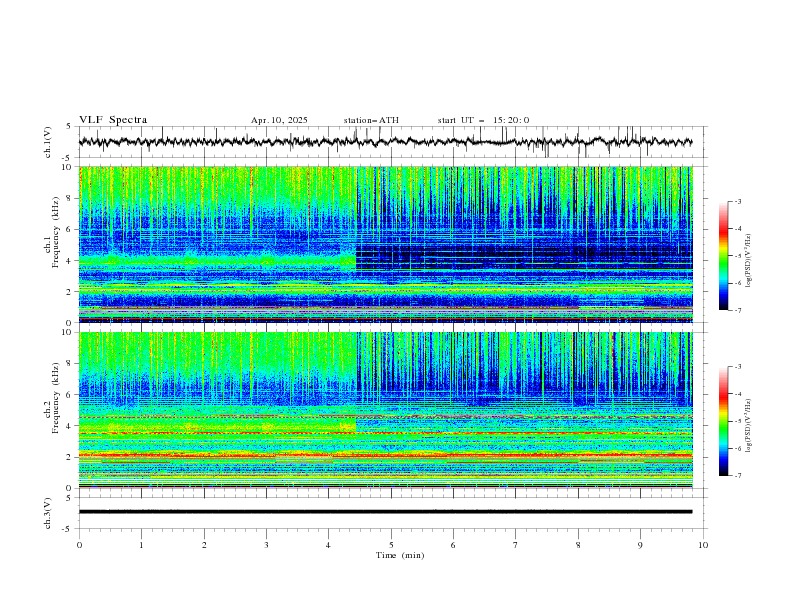Click the ch.2 'Frequency (kHz)' axis label
The height and width of the screenshot is (612, 792).
[55, 398]
